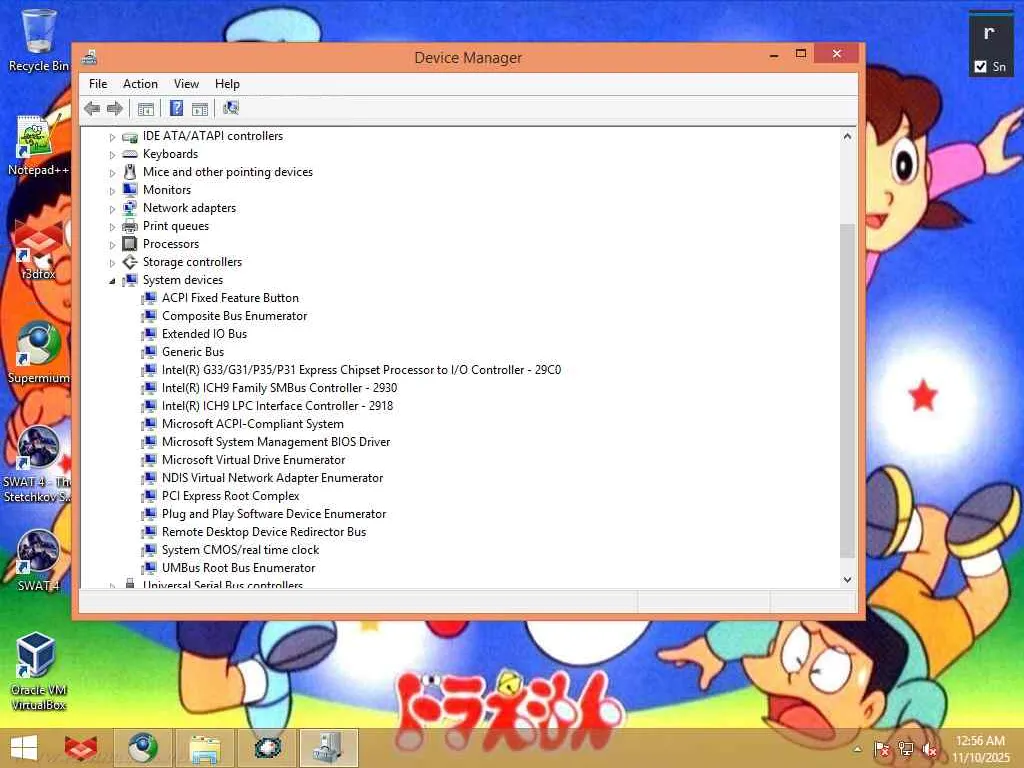
Task: Click the volume tray icon
Action: [x=929, y=749]
